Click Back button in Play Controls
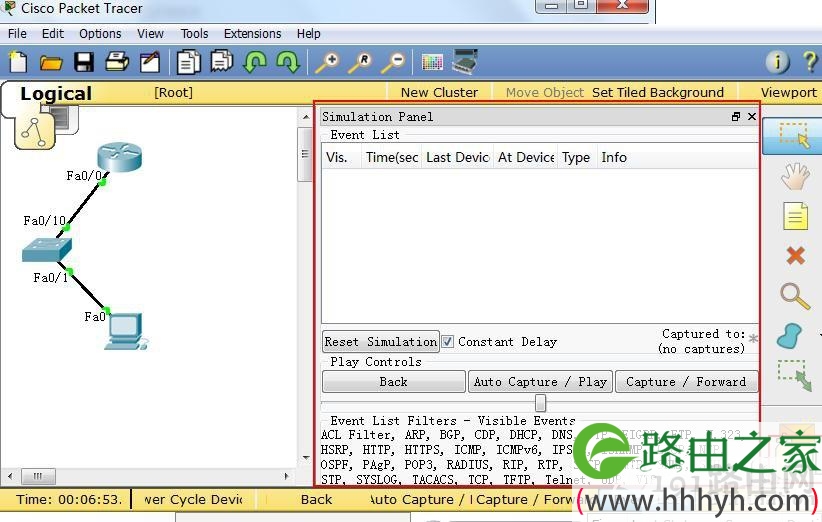The height and width of the screenshot is (522, 822). tap(394, 382)
